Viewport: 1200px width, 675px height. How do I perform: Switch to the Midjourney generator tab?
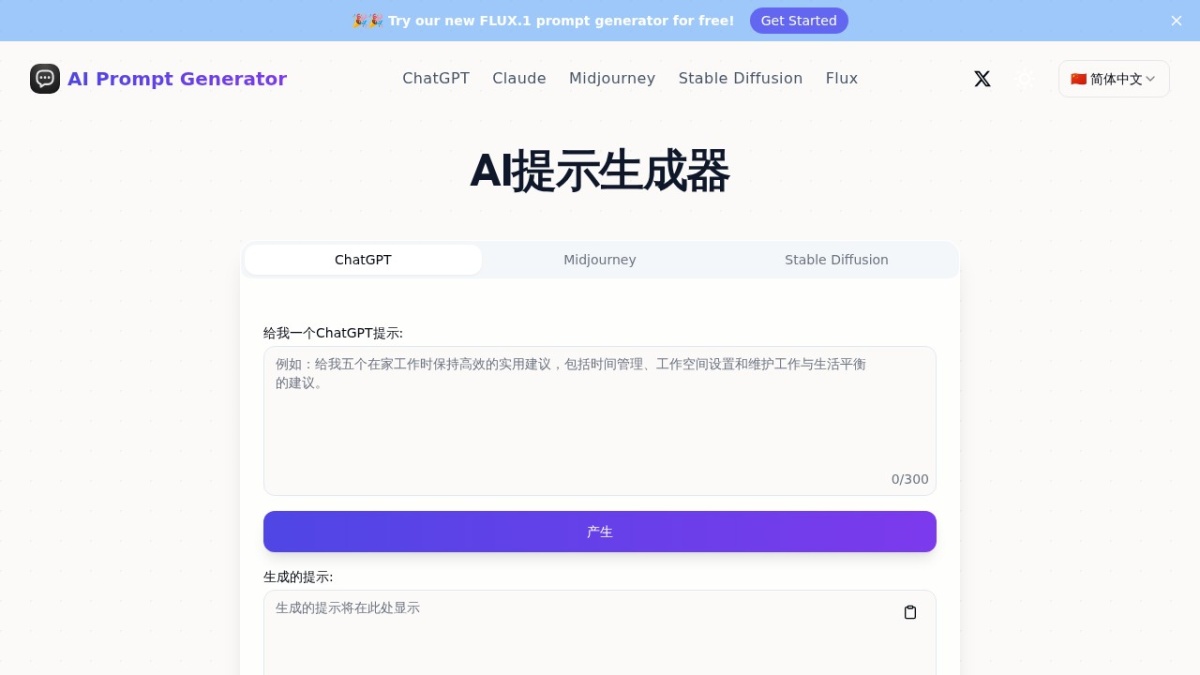point(600,260)
